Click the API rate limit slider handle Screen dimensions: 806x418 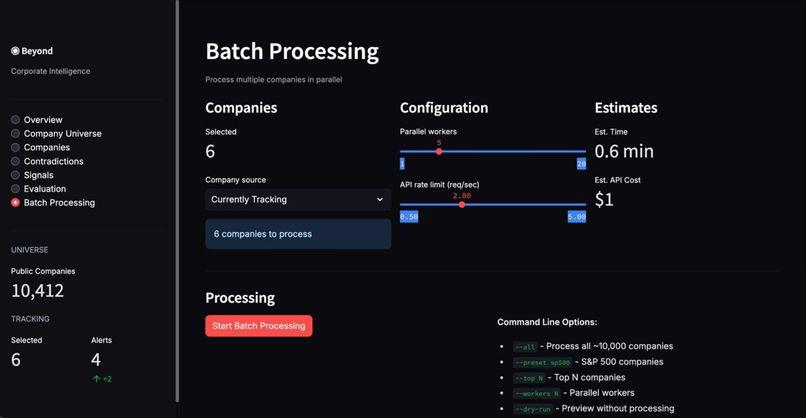[462, 205]
